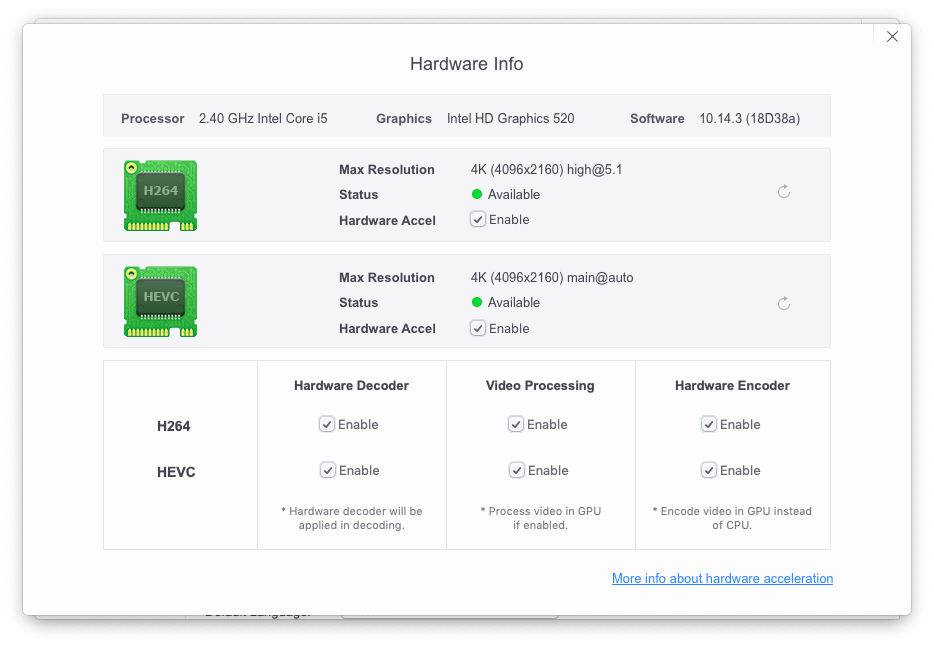The image size is (934, 646).
Task: Open More info about hardware acceleration link
Action: 722,578
